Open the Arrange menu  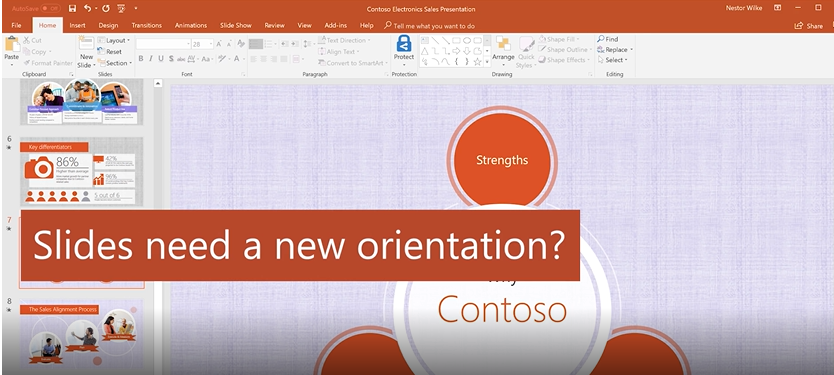pos(503,51)
